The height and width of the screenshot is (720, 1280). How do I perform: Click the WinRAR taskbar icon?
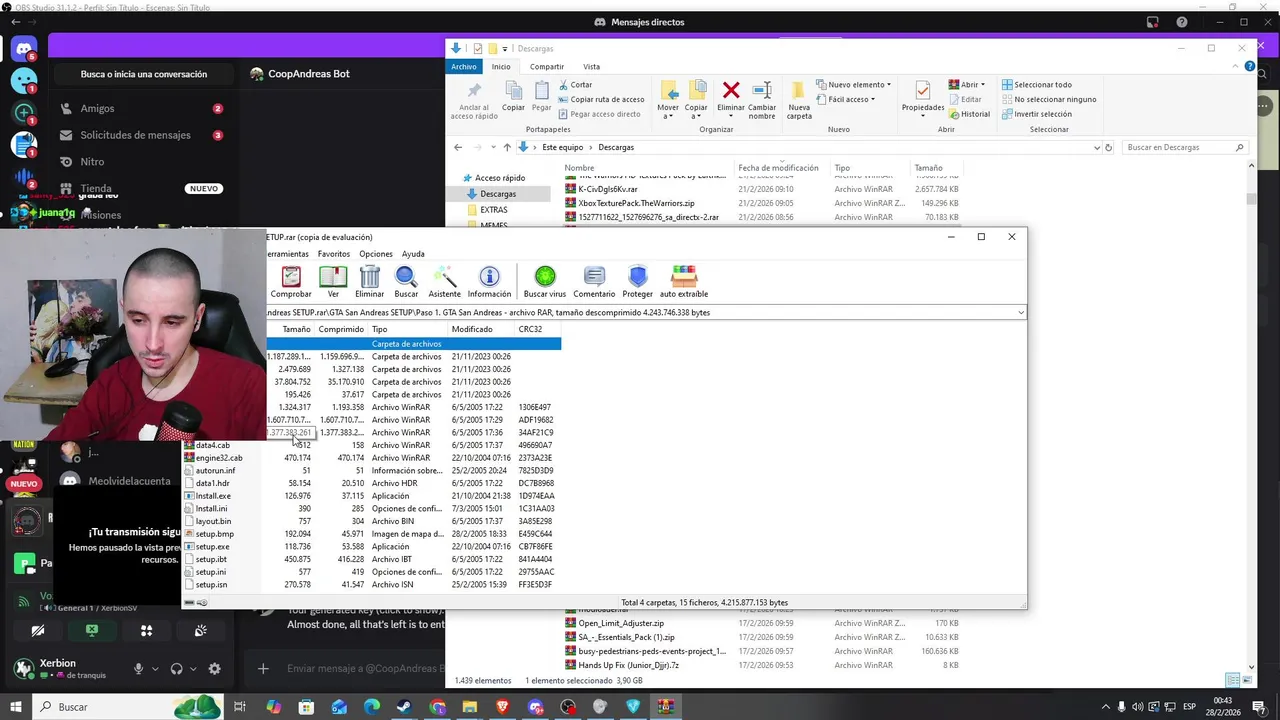[665, 707]
